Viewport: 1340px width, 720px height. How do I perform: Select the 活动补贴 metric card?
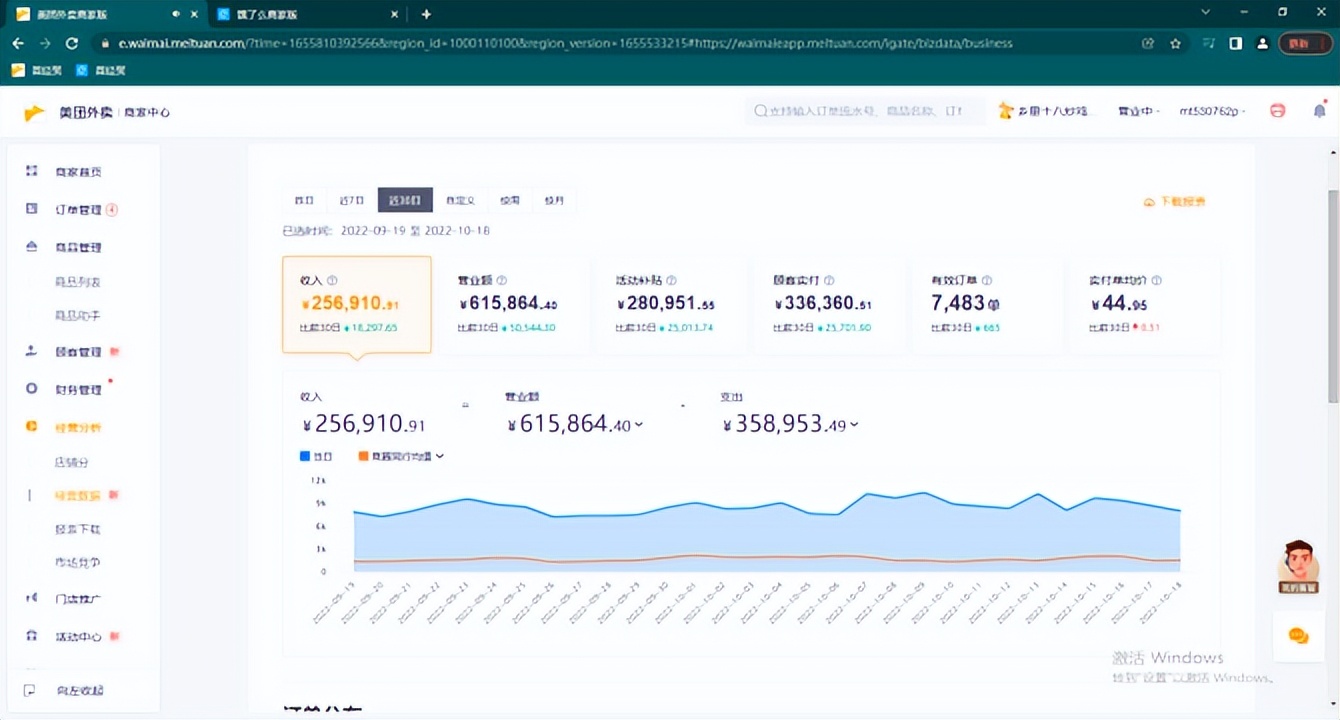670,305
